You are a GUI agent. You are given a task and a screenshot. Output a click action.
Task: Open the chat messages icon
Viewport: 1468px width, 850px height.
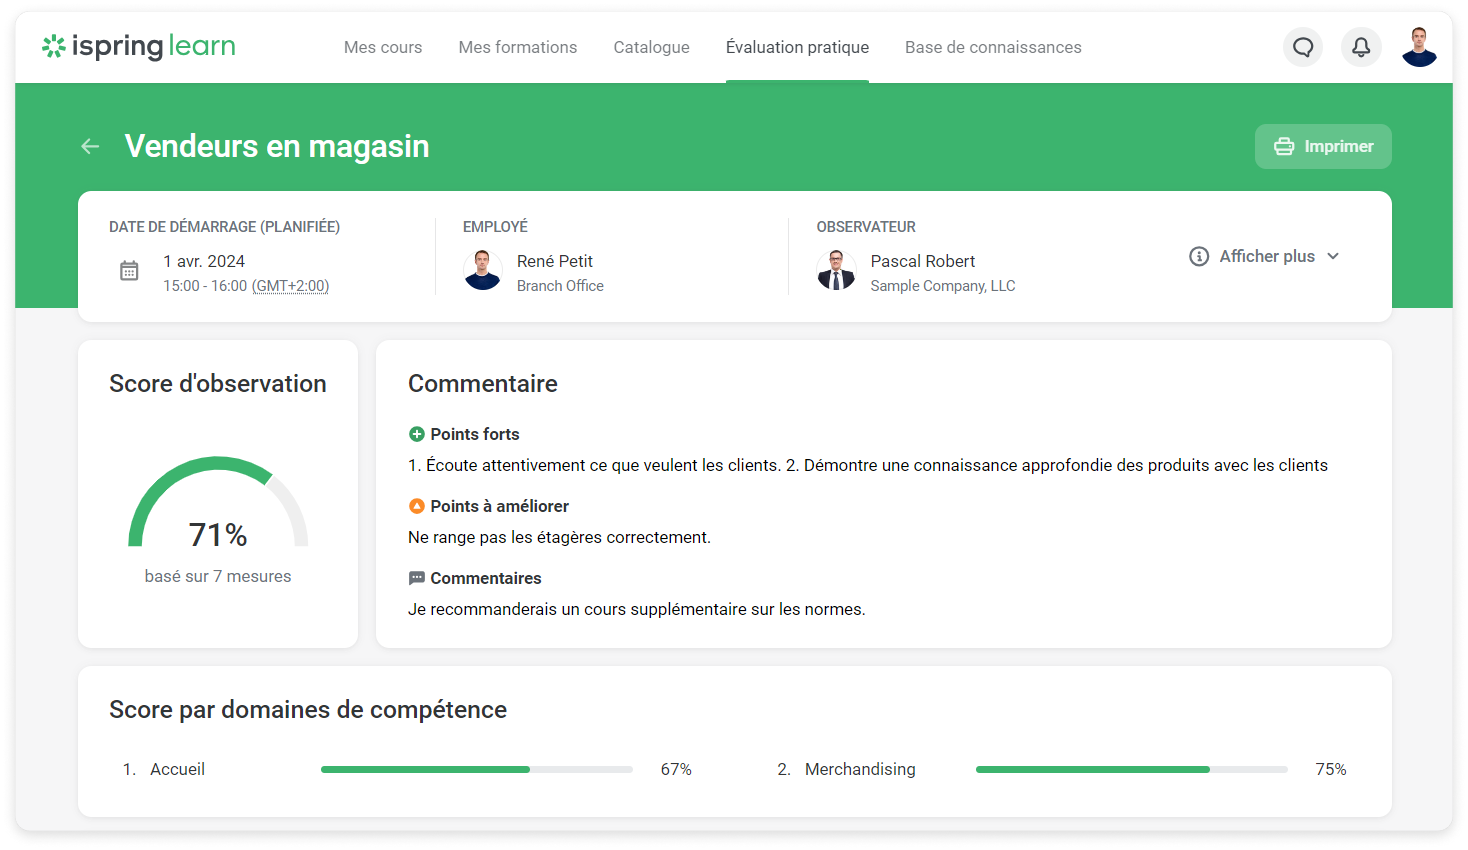pos(1302,47)
